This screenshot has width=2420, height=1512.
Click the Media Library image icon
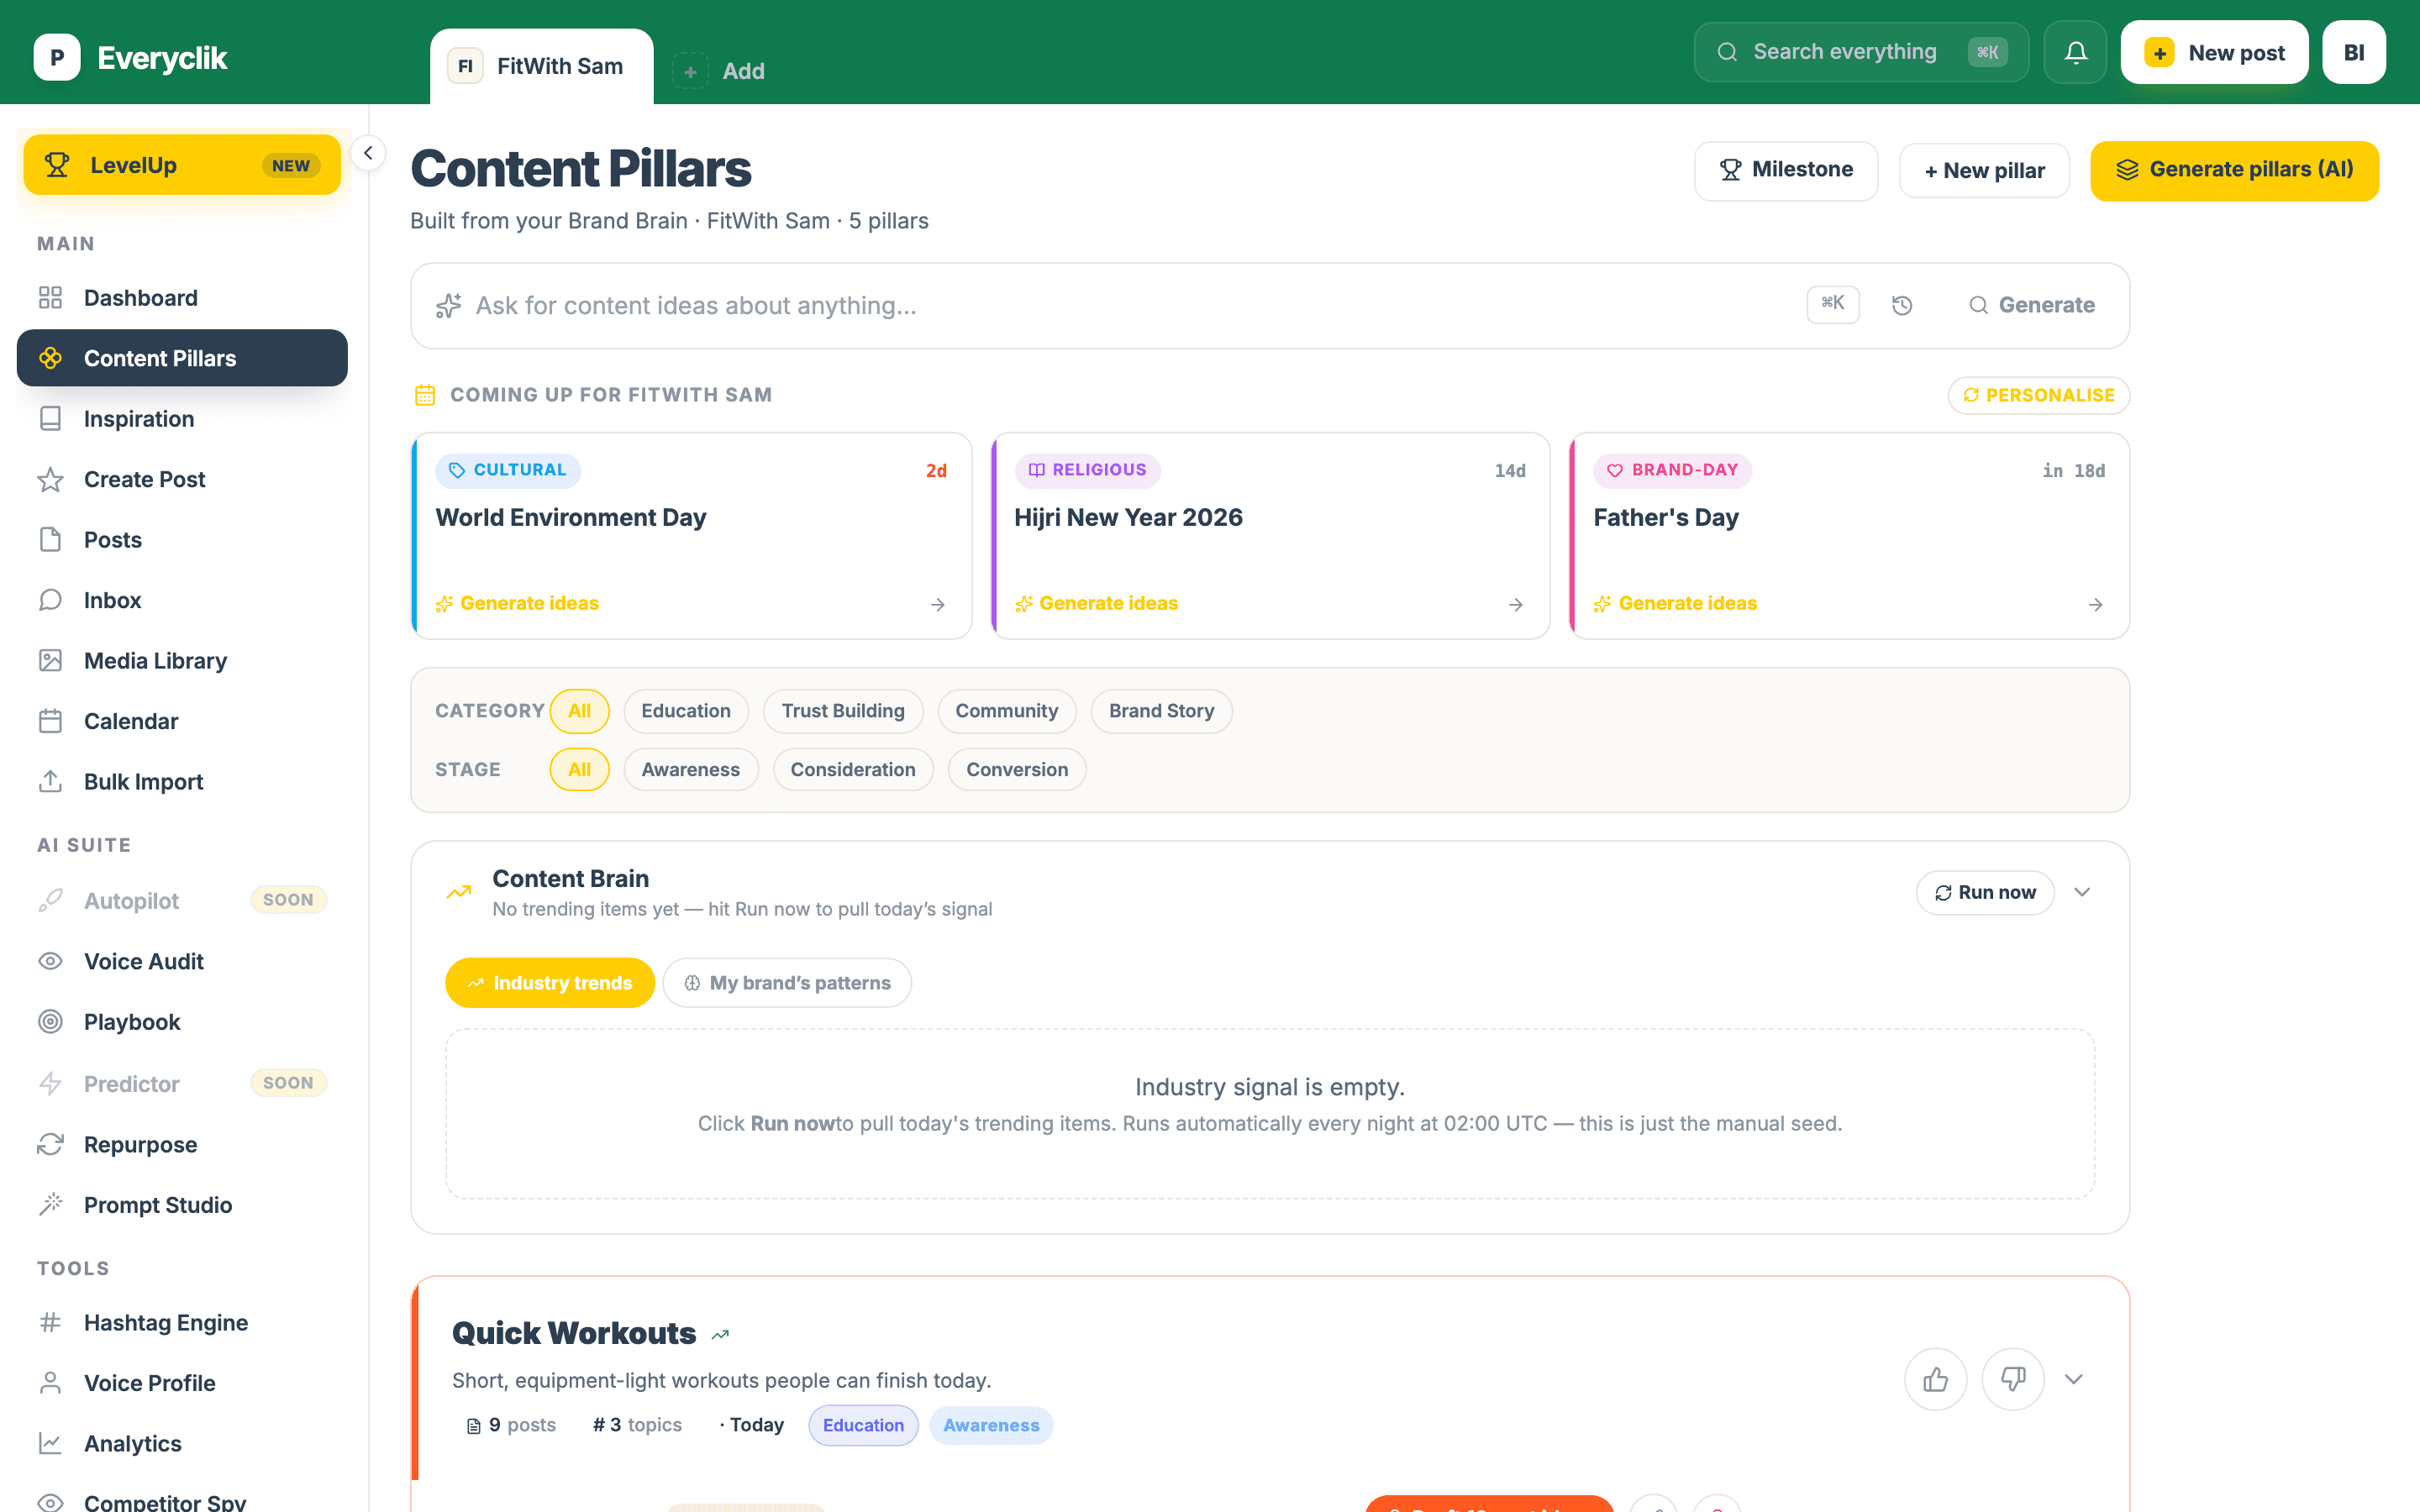pos(50,660)
